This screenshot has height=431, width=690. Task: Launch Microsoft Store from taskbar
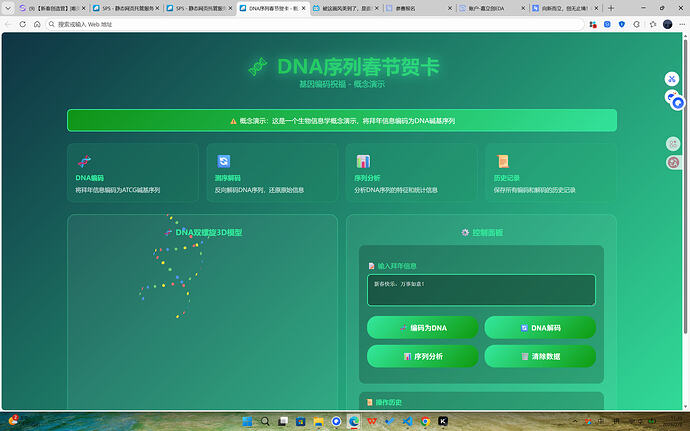click(x=301, y=421)
